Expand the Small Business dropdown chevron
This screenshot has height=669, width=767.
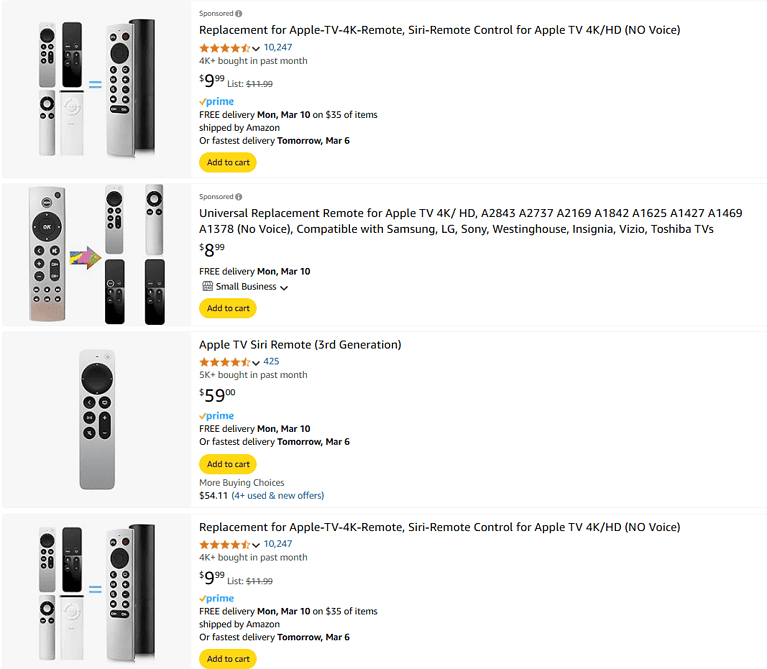tap(284, 288)
